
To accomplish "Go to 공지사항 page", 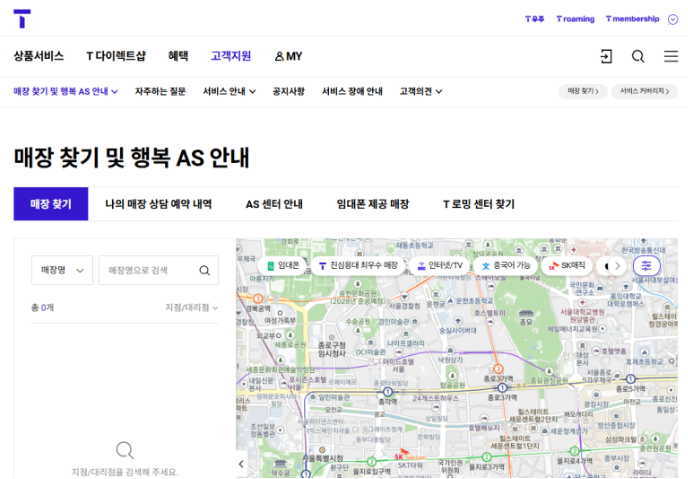I will tap(288, 91).
